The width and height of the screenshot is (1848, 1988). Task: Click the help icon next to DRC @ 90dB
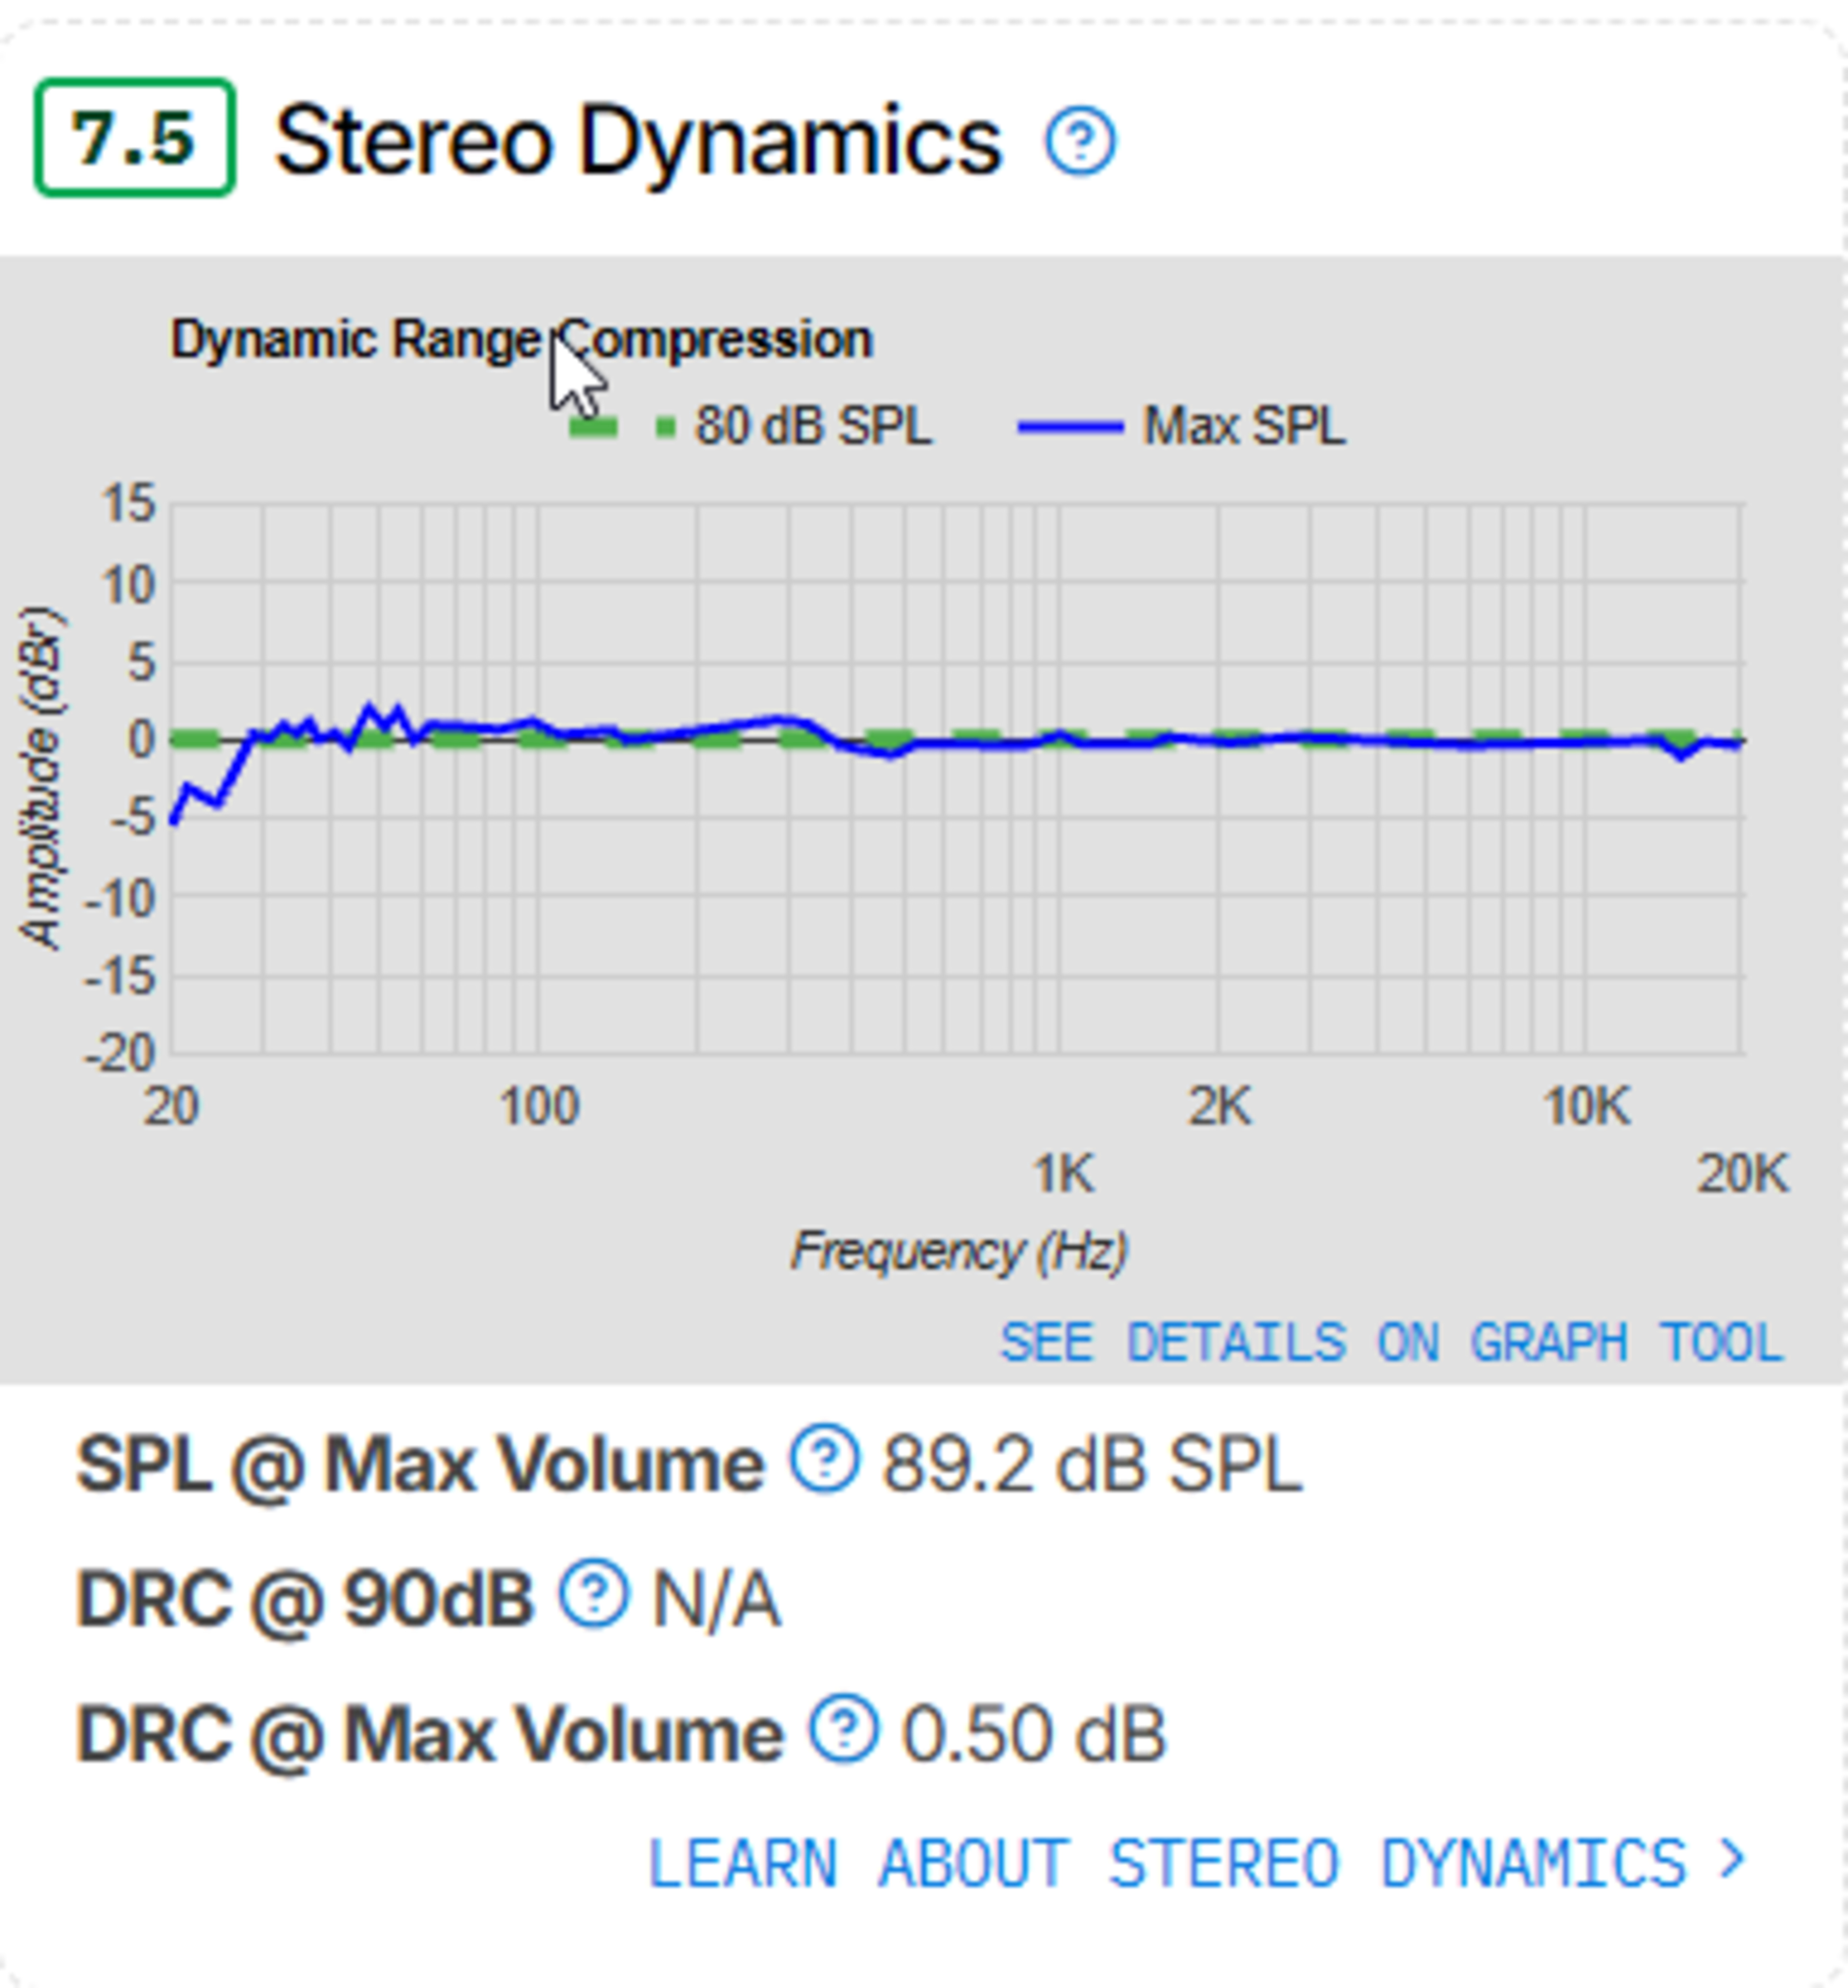coord(594,1593)
